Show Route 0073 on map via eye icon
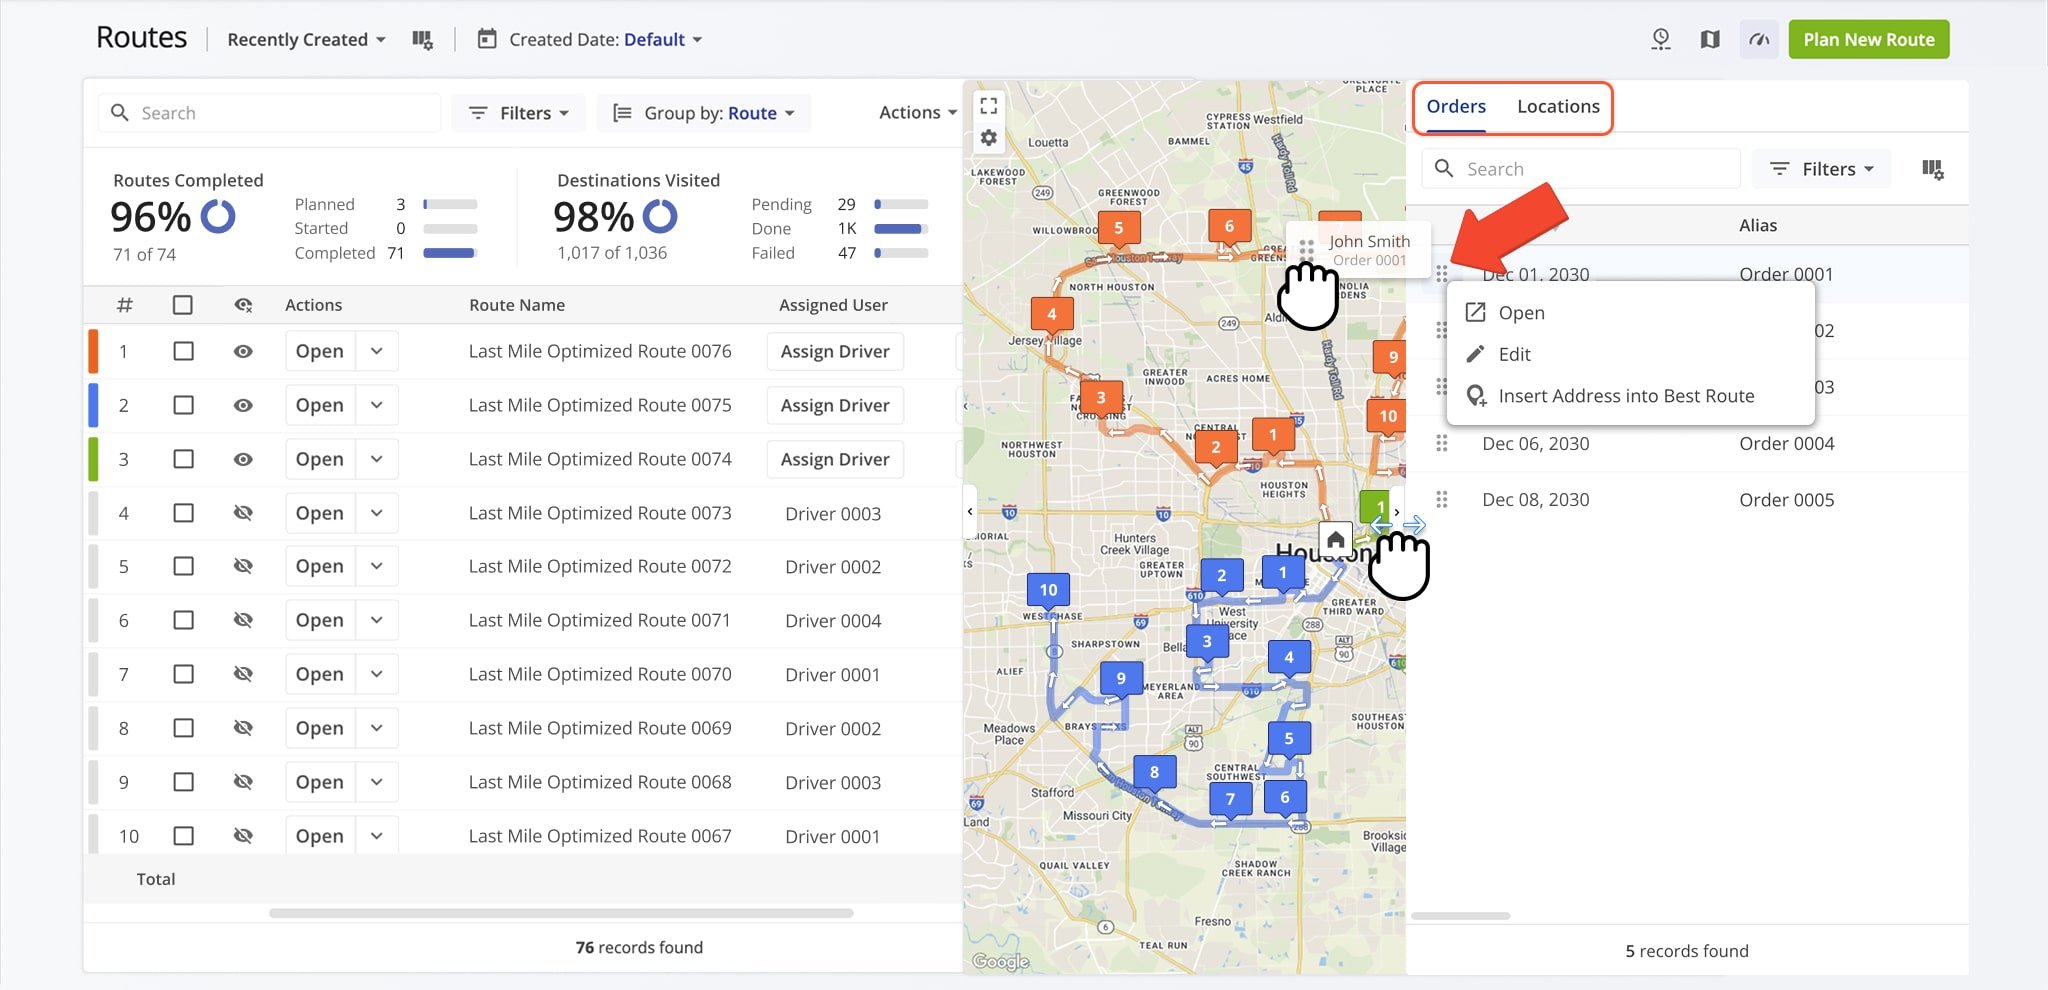Screen dimensions: 2048x990 tap(243, 513)
